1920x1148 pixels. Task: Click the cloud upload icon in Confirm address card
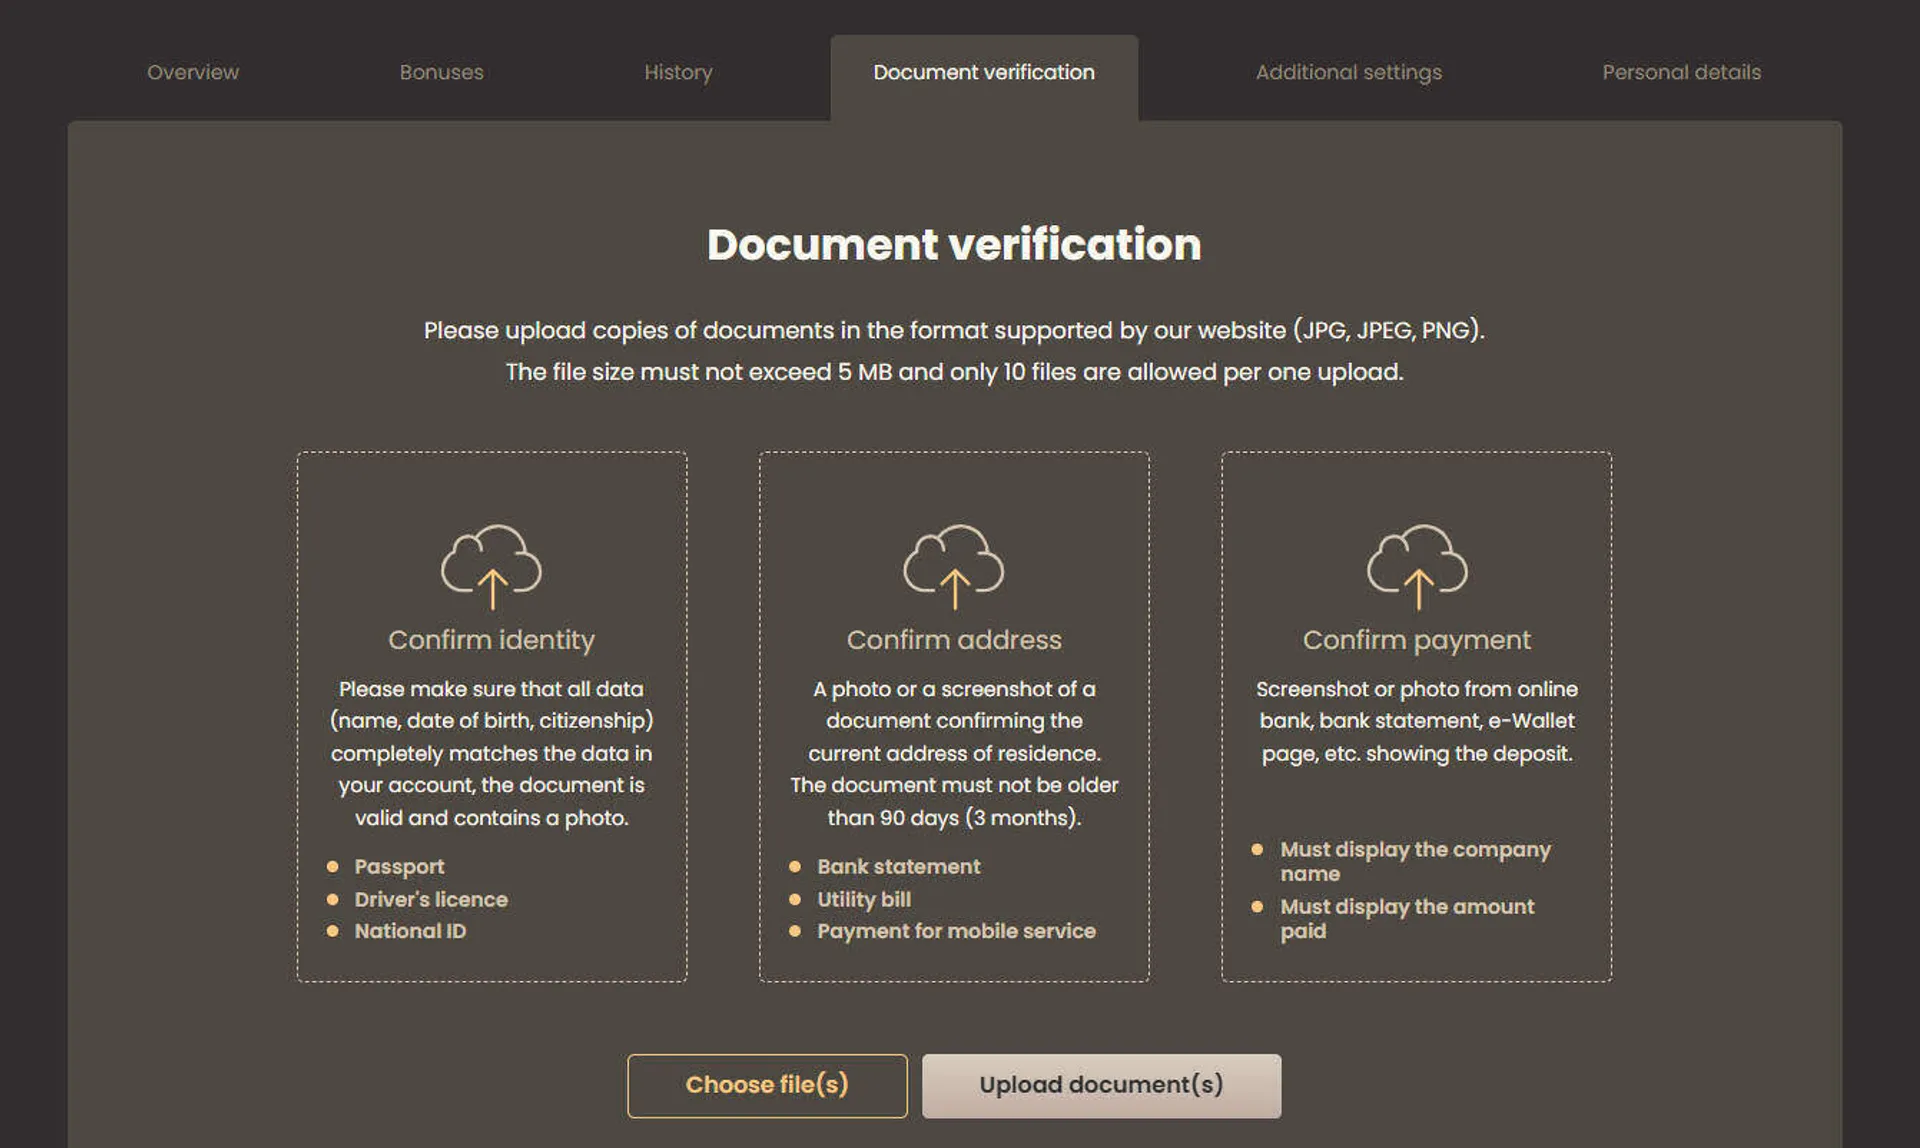954,568
